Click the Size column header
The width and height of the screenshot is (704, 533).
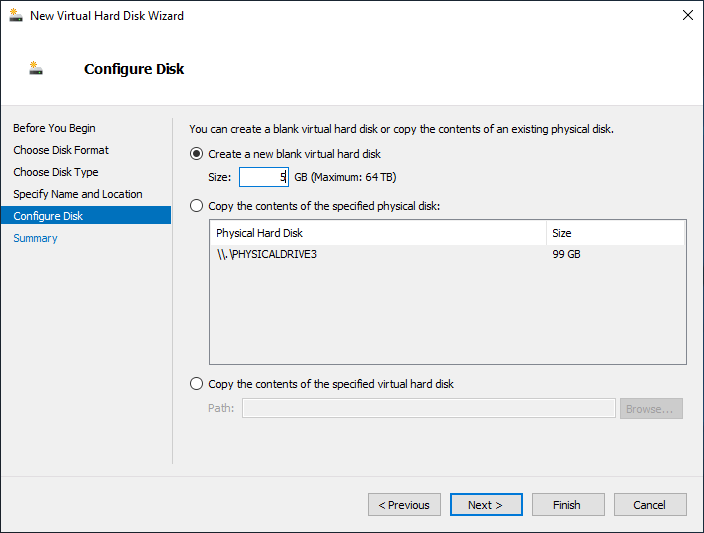tap(616, 233)
